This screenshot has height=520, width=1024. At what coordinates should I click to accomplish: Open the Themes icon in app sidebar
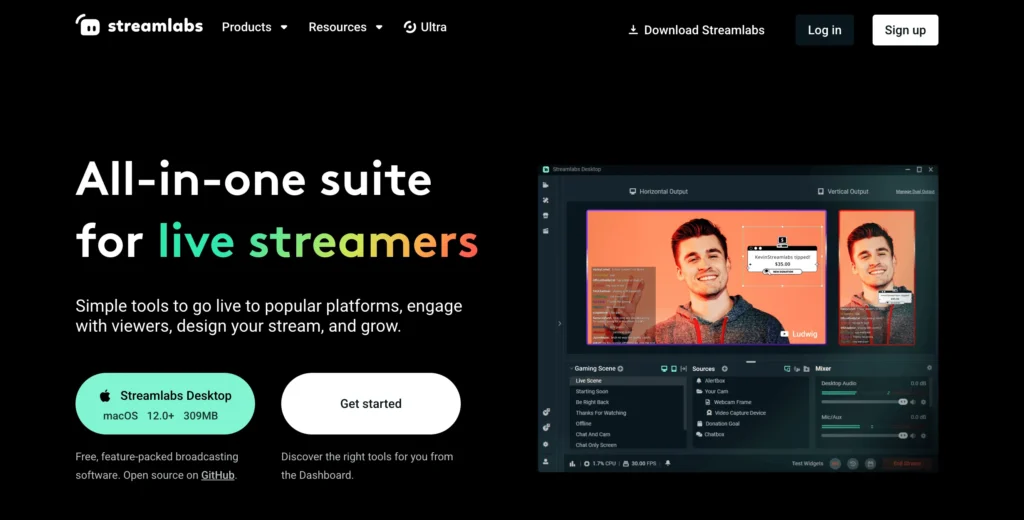(546, 201)
